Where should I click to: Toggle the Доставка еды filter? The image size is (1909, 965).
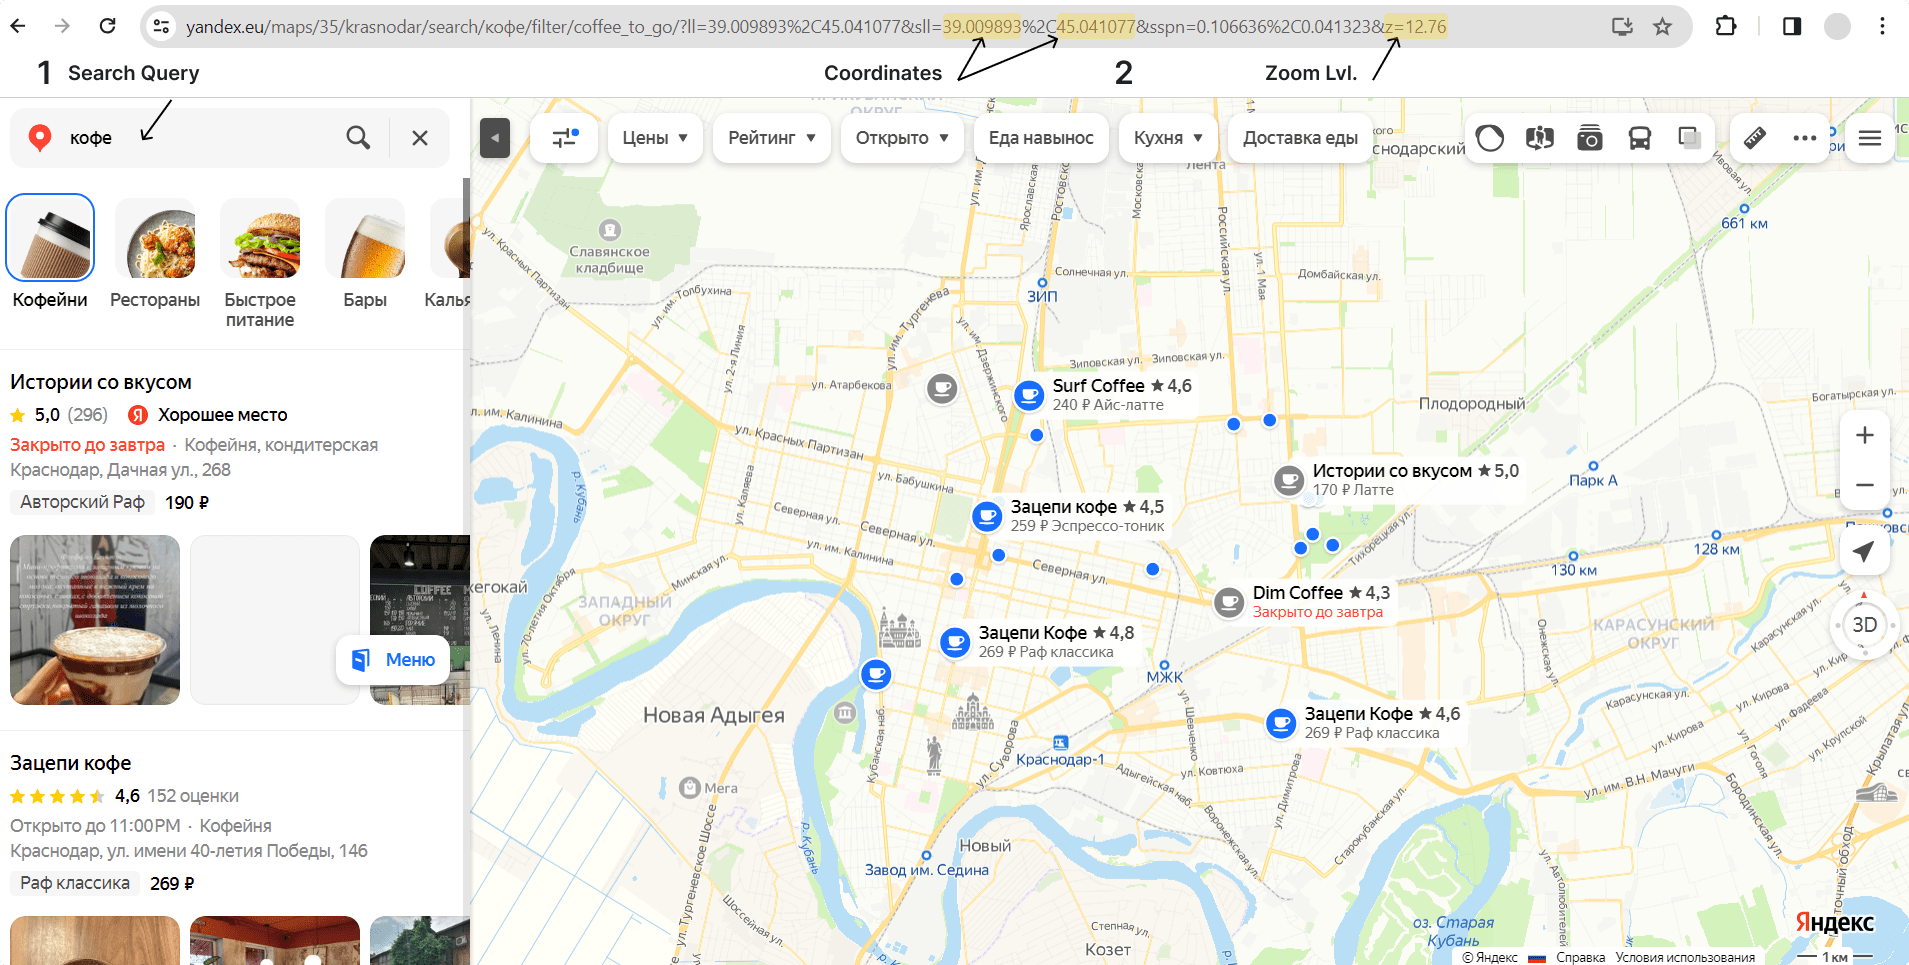(1300, 138)
